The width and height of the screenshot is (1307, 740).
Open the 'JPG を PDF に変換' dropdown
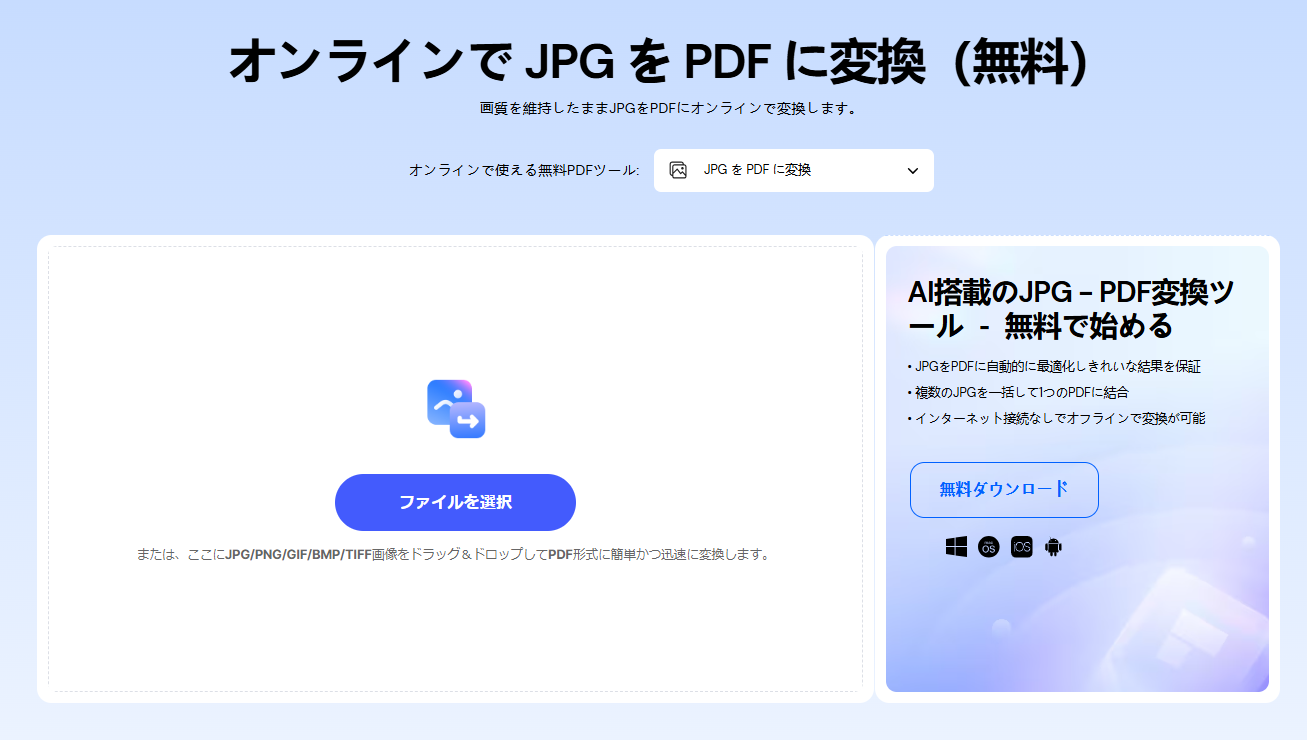793,170
